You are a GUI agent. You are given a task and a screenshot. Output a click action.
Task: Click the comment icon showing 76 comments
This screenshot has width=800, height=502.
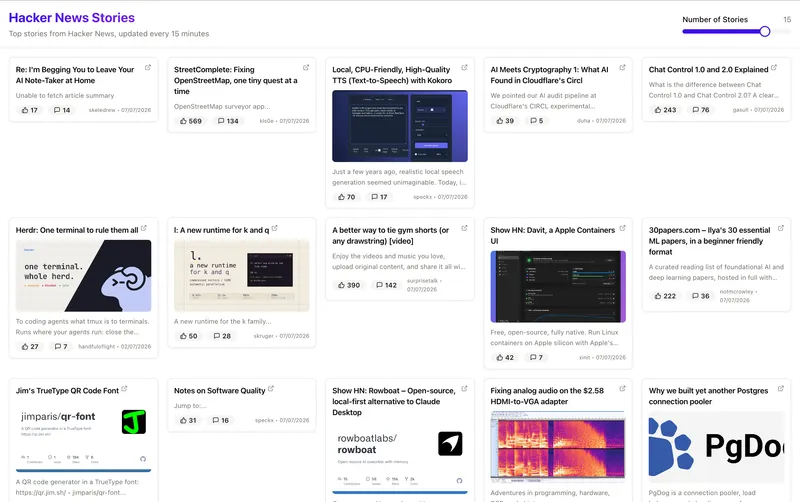click(695, 110)
